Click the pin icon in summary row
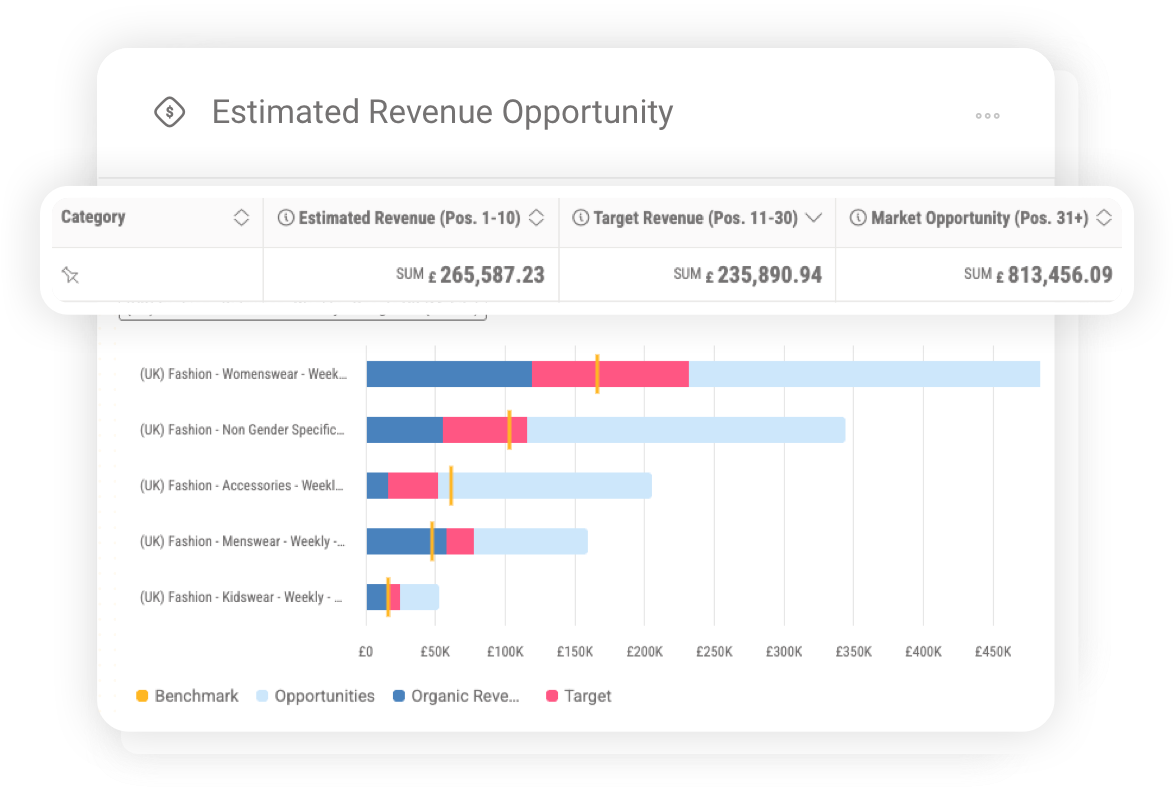The image size is (1174, 794). (x=69, y=274)
